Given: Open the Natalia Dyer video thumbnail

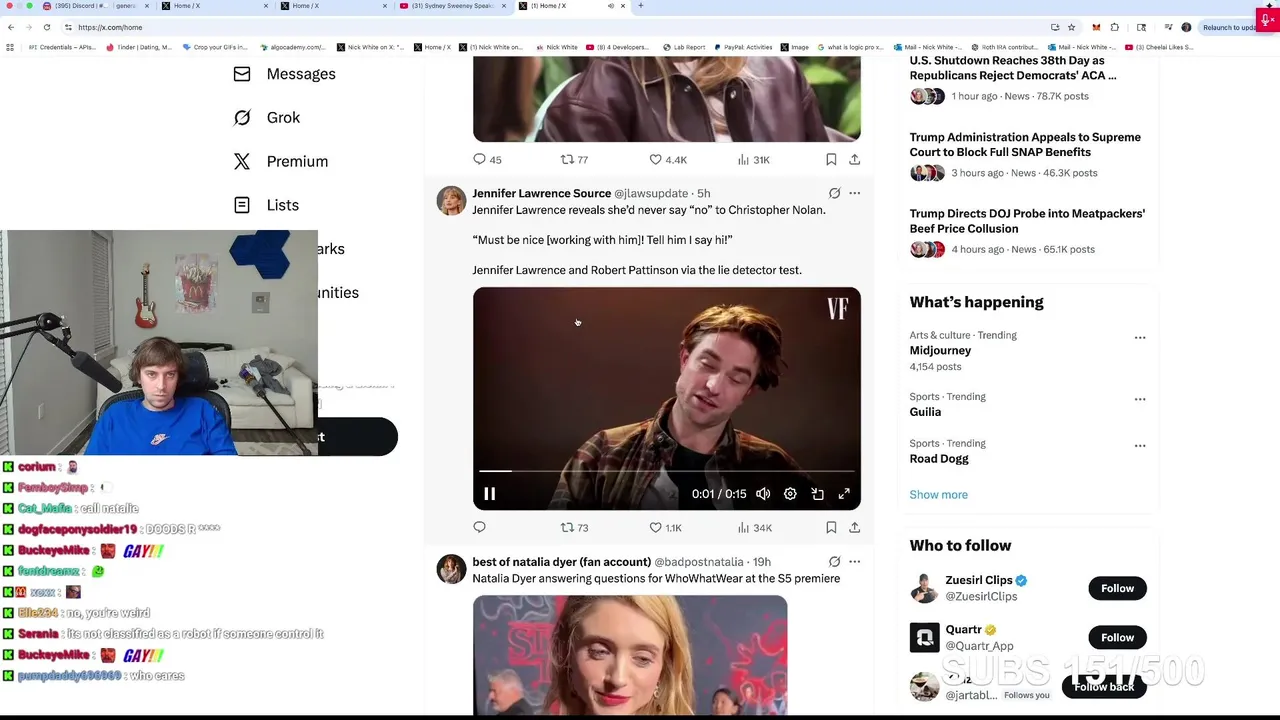Looking at the screenshot, I should (x=630, y=656).
